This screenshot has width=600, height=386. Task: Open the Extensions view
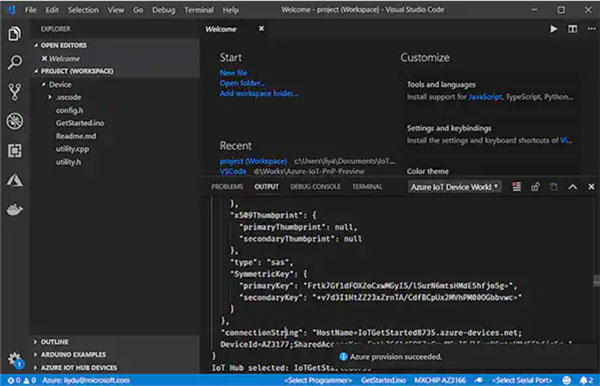click(15, 151)
